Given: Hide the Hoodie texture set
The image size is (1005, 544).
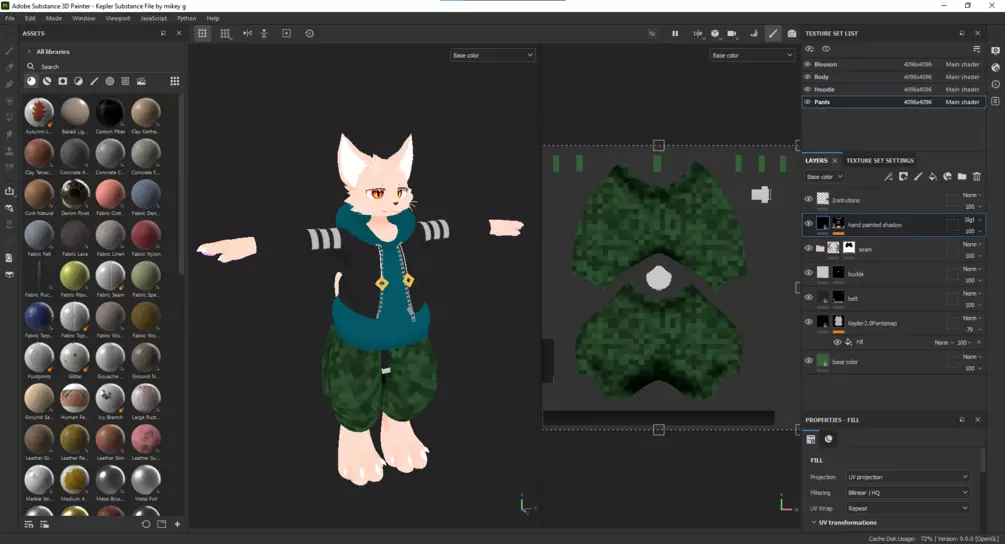Looking at the screenshot, I should (x=808, y=89).
